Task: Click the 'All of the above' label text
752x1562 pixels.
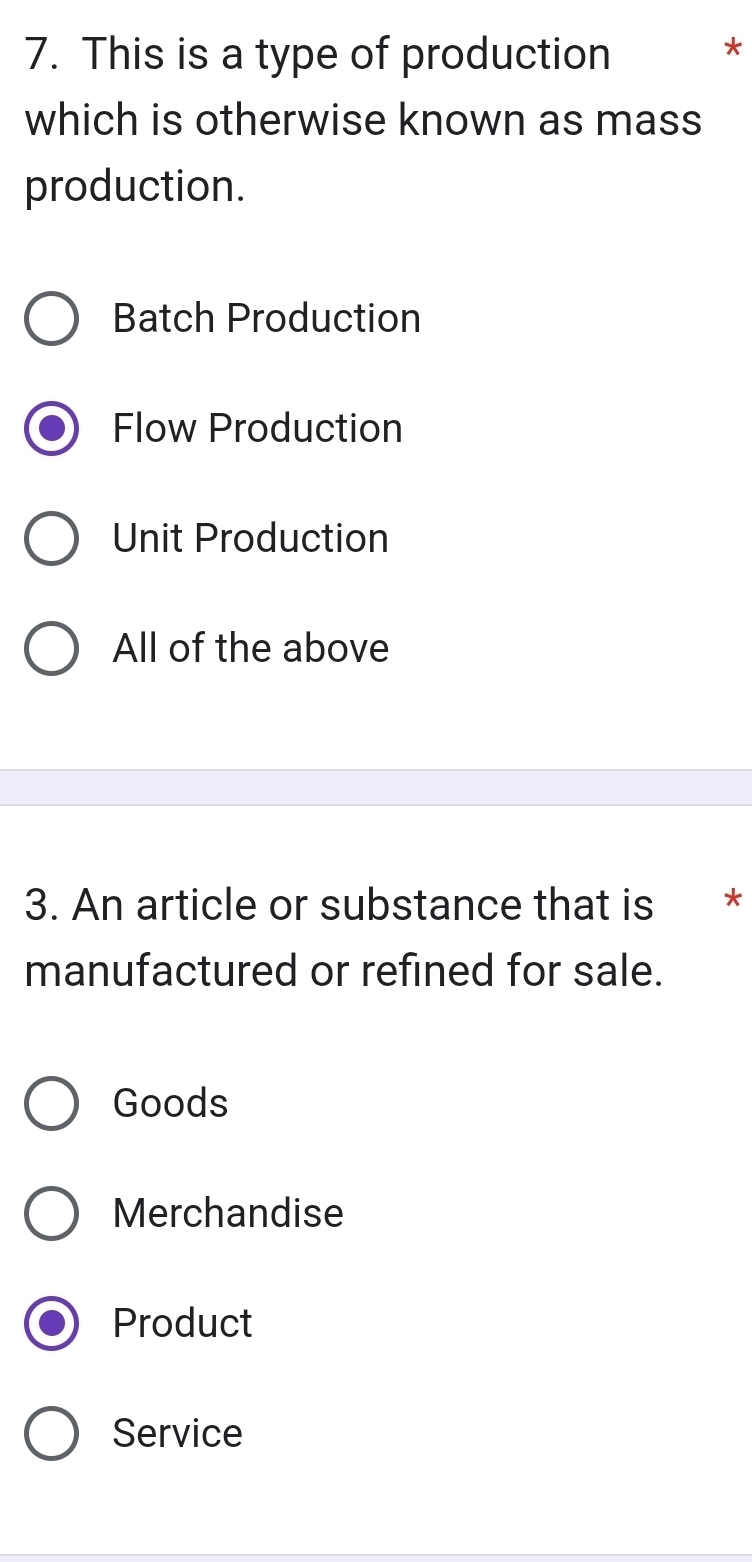Action: pos(251,649)
